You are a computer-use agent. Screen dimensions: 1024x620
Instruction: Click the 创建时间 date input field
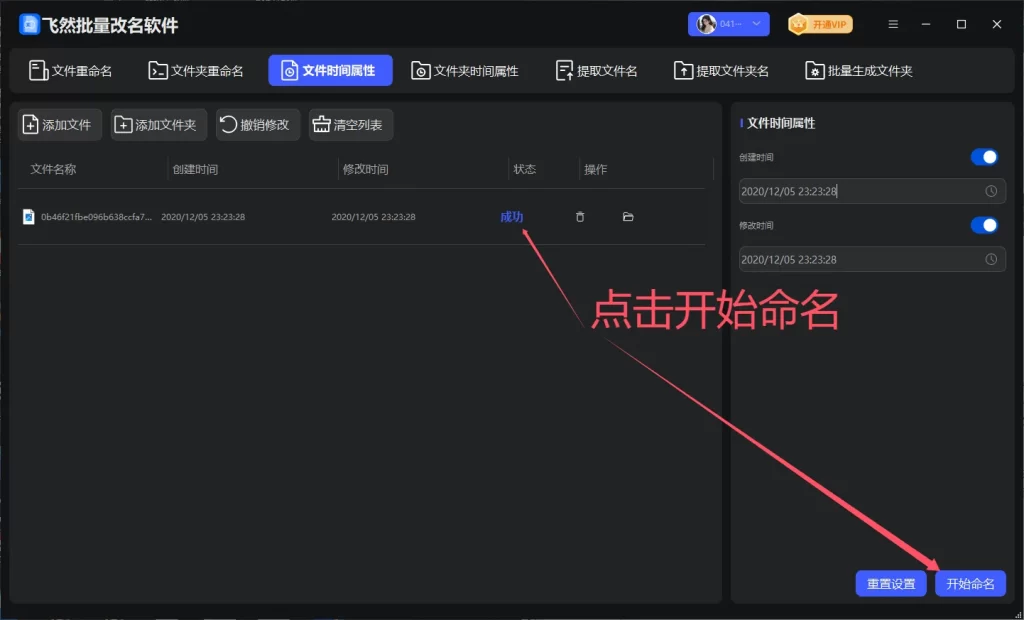click(855, 191)
